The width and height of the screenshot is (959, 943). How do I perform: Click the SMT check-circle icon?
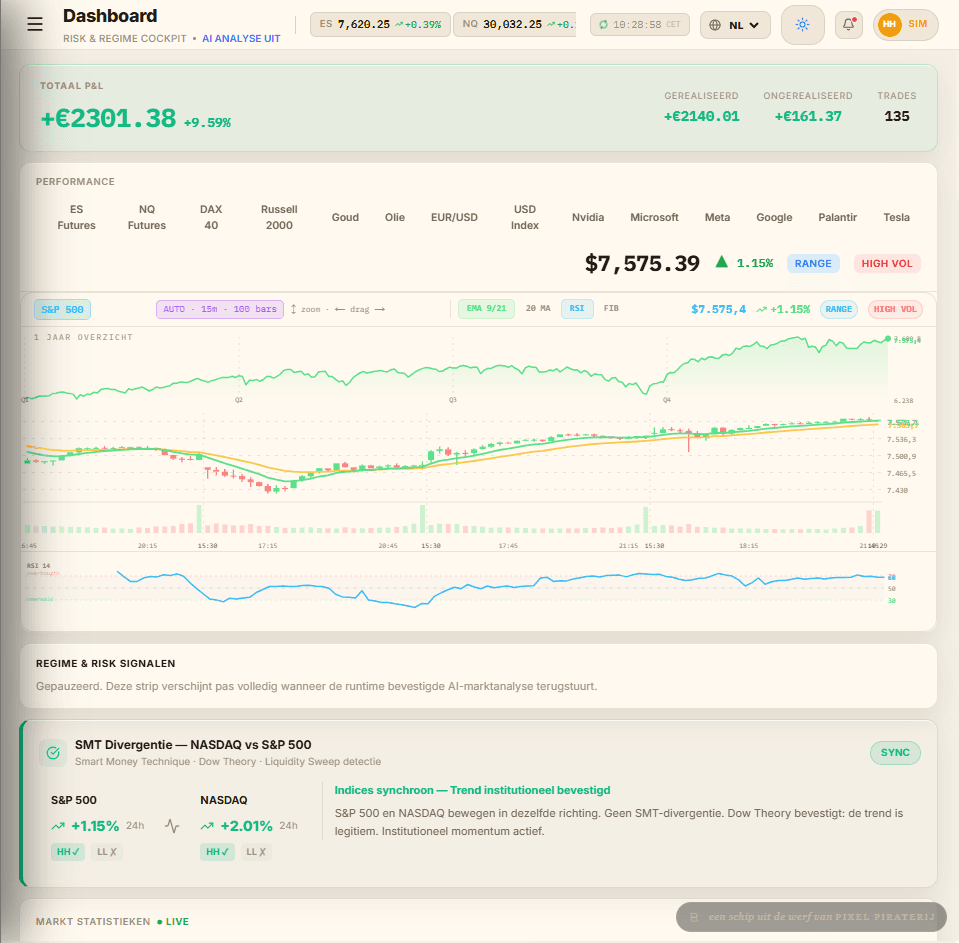click(x=53, y=753)
